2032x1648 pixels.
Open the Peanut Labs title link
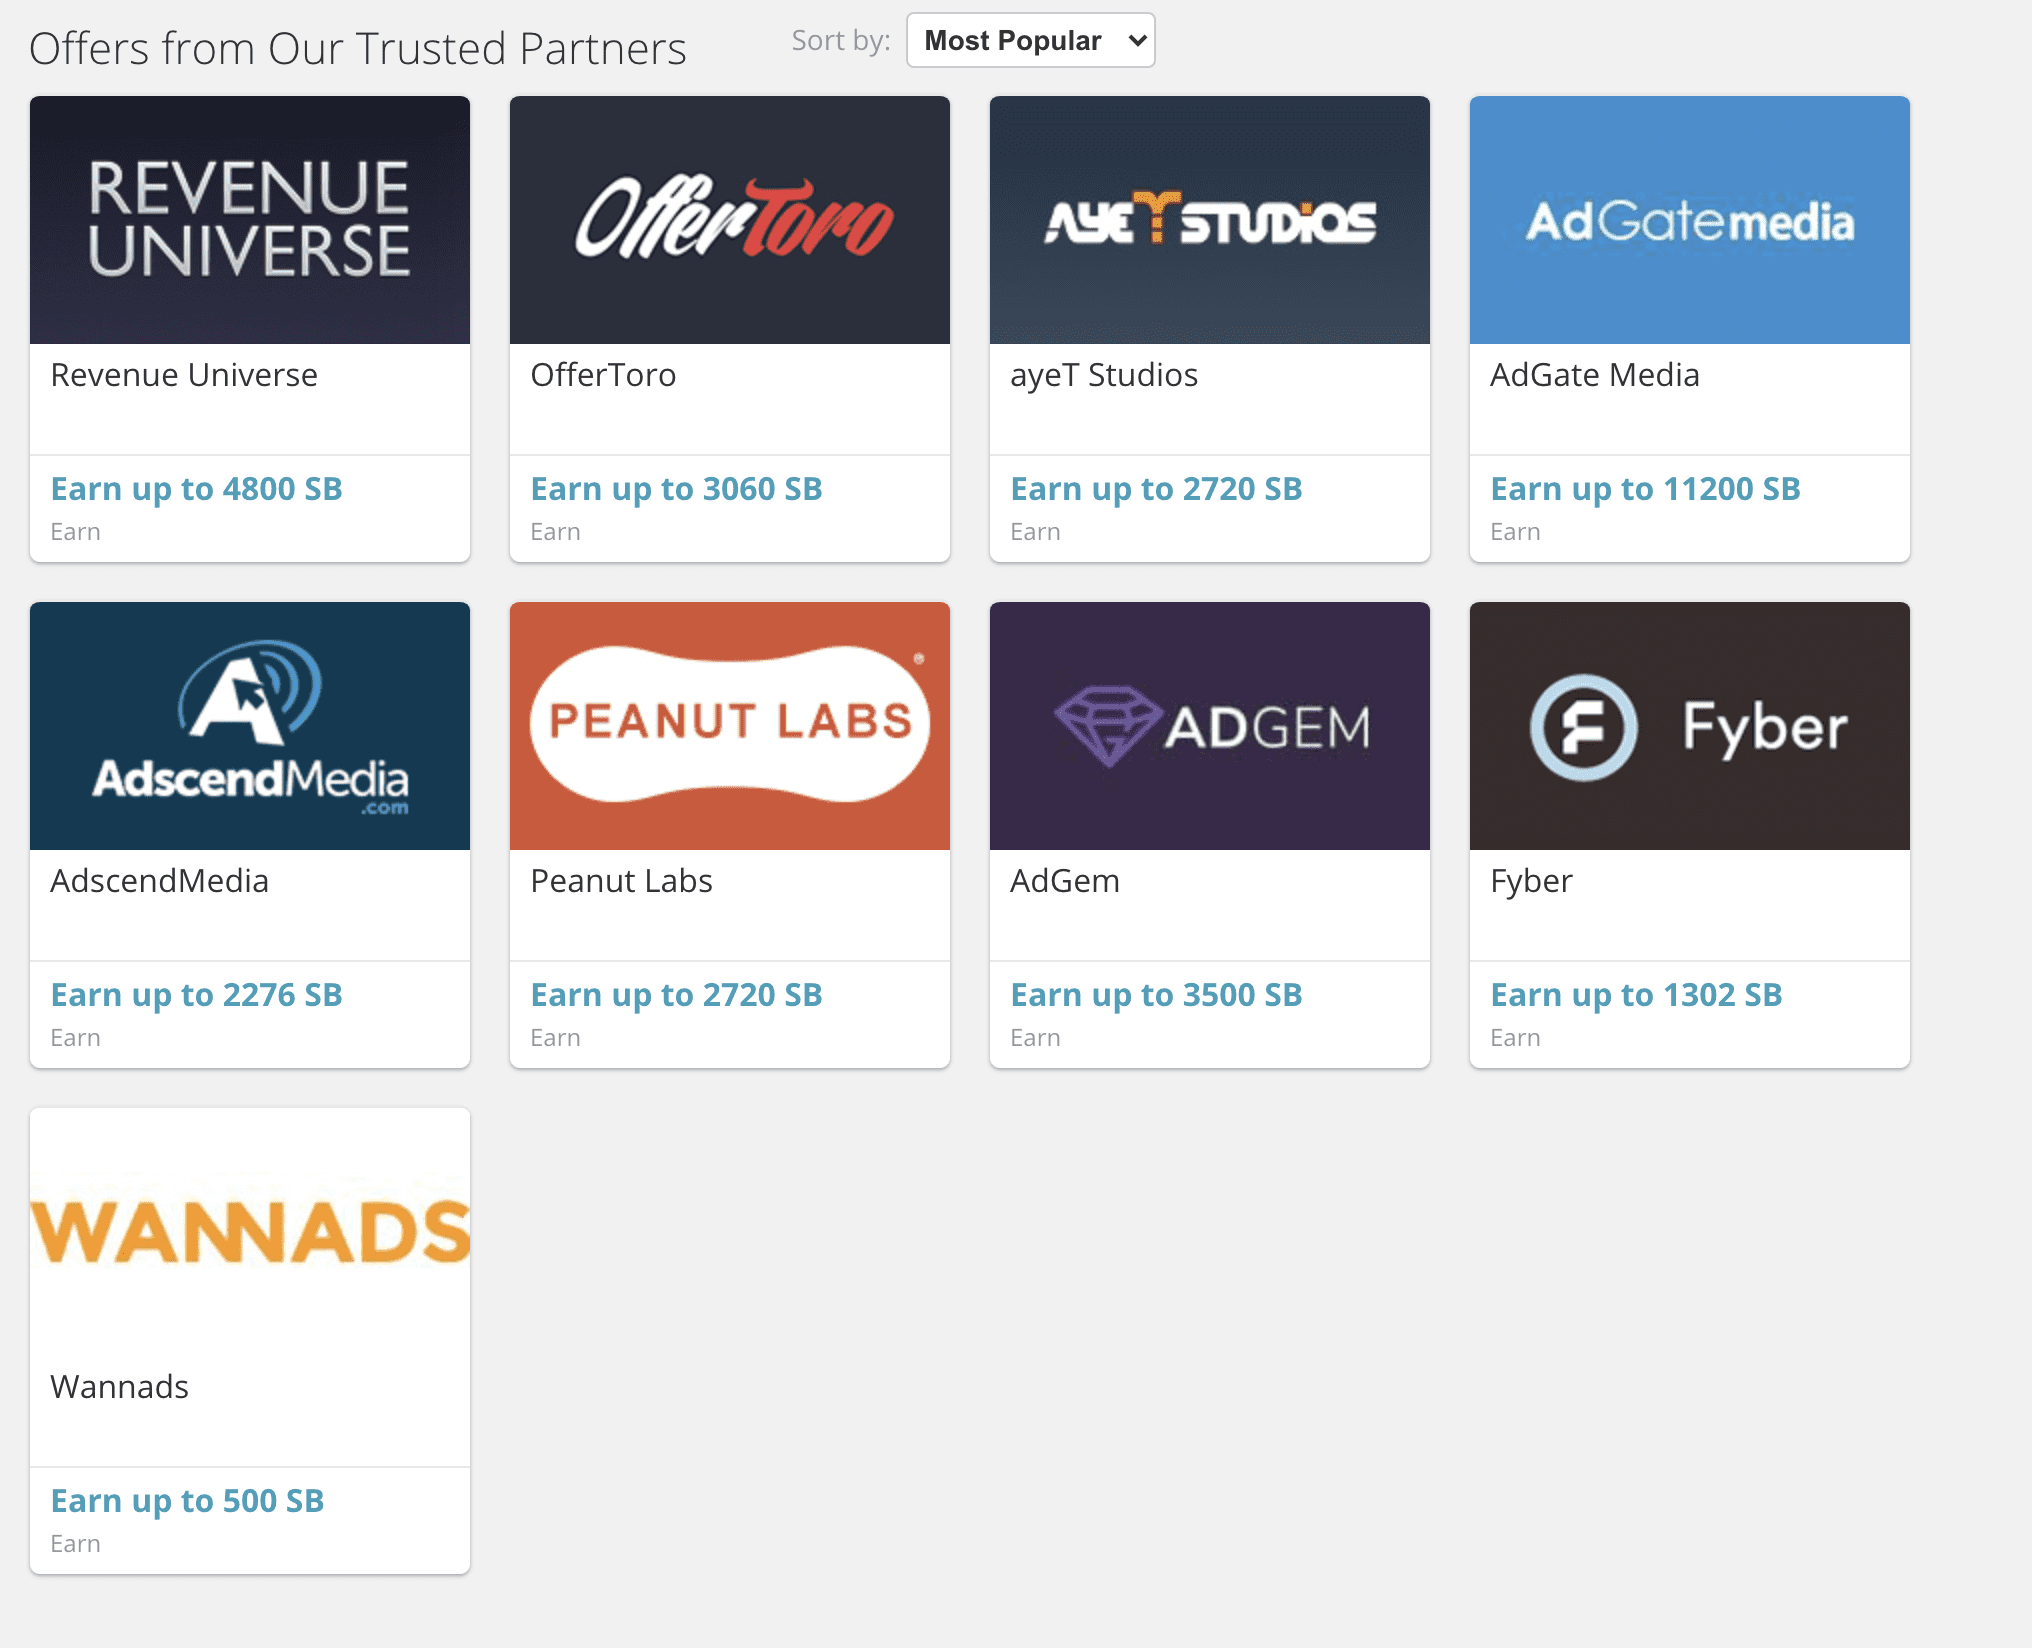(621, 881)
